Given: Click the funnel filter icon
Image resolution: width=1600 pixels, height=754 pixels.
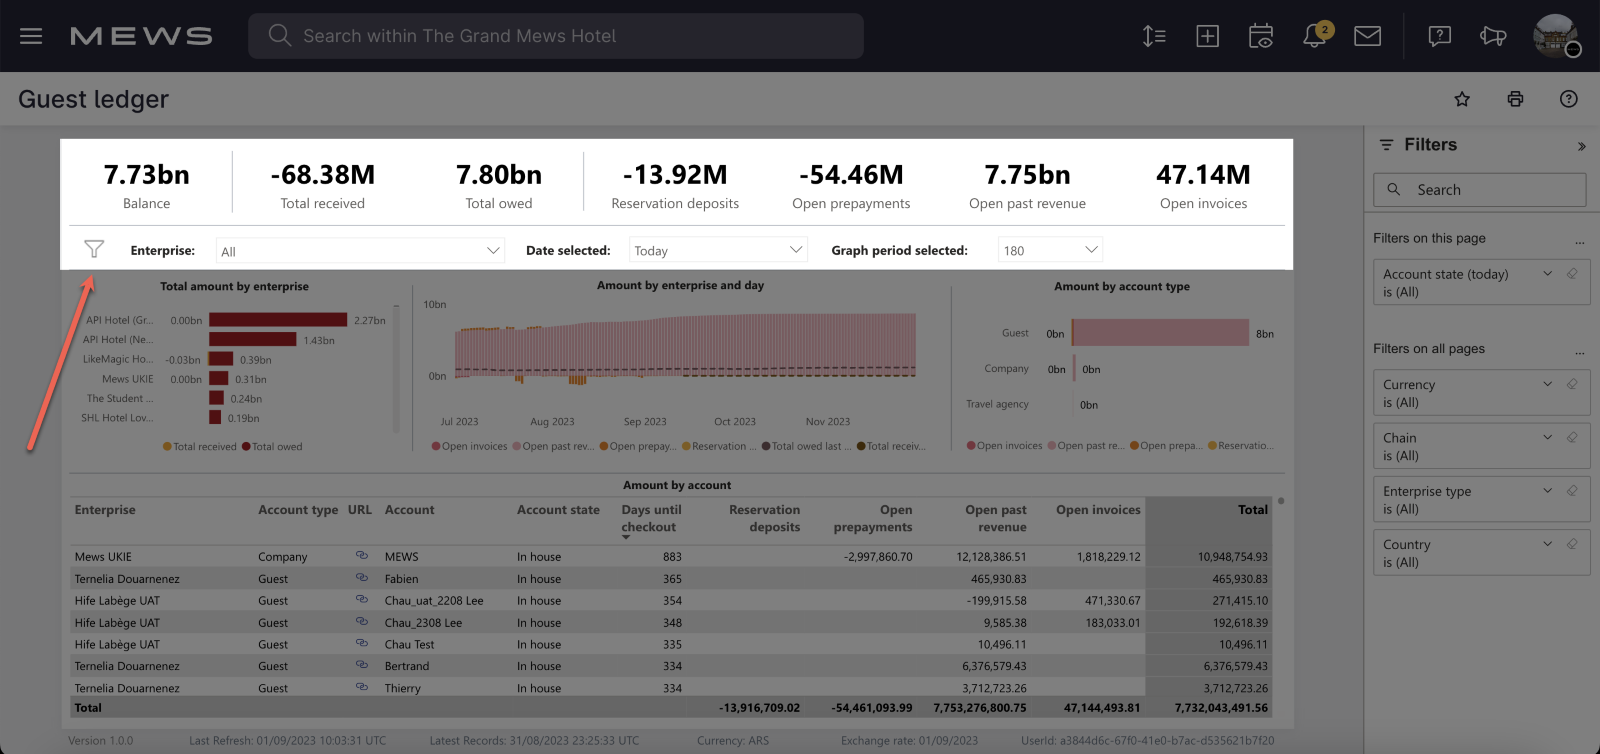Looking at the screenshot, I should (94, 249).
